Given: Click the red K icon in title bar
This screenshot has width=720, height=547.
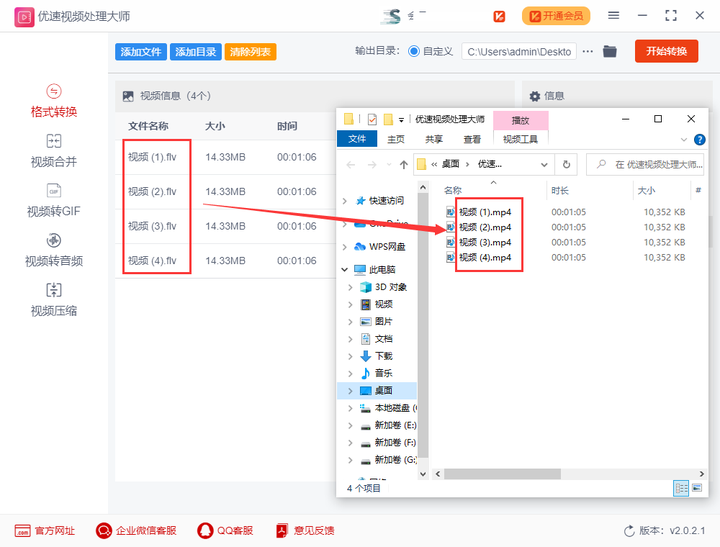Looking at the screenshot, I should [x=499, y=17].
